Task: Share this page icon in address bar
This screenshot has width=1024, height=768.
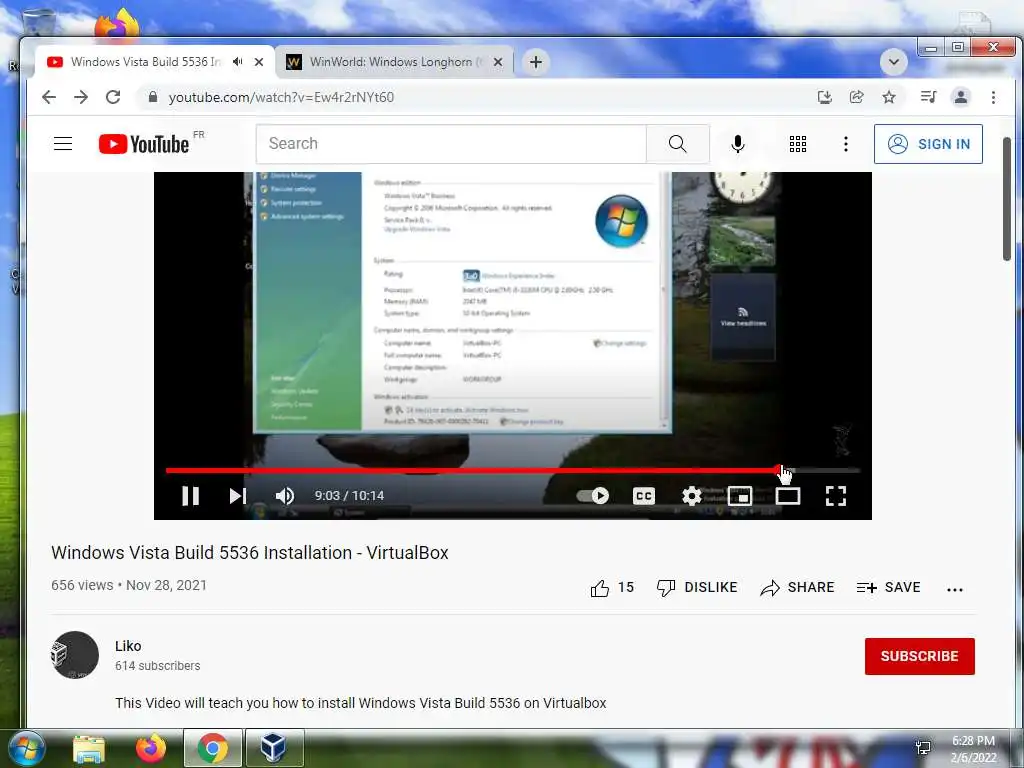Action: pyautogui.click(x=857, y=97)
